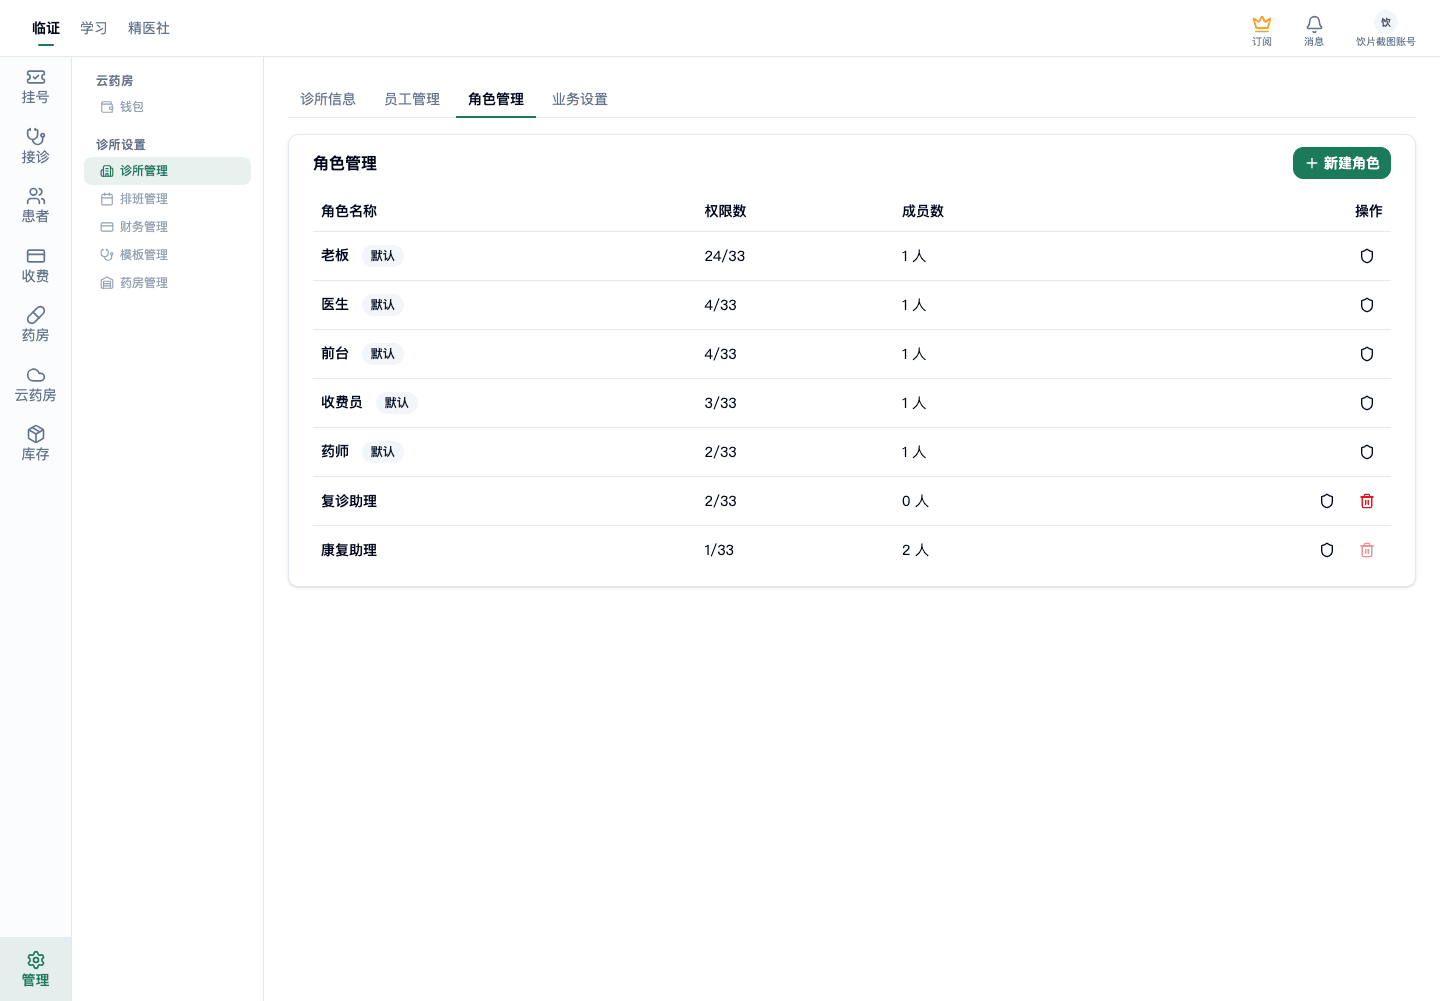Open 学习 top navigation tab
1440x1001 pixels.
pos(94,28)
